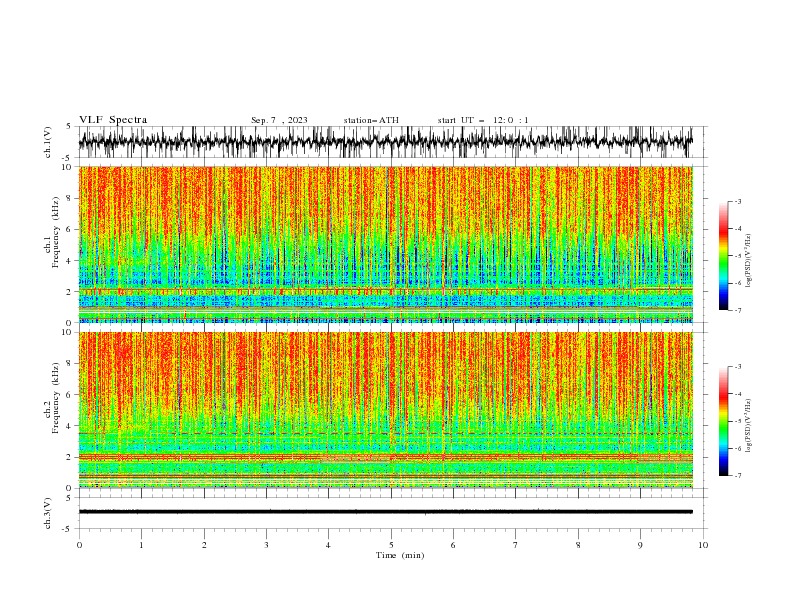
Task: Click the "5" voltage tick on ch.1(V) axis
Action: [x=68, y=127]
